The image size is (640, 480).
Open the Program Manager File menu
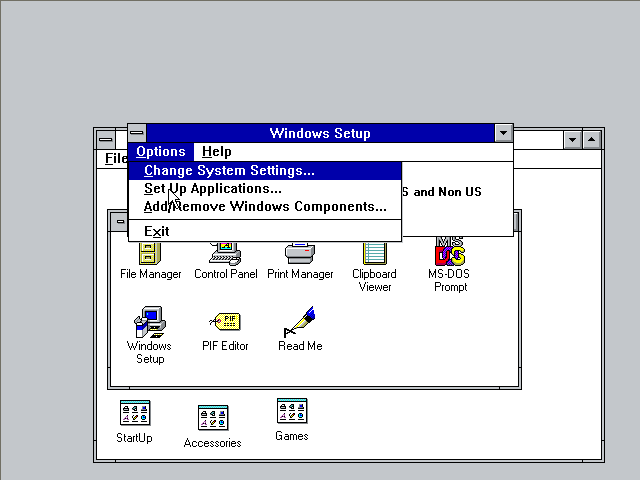[x=116, y=158]
